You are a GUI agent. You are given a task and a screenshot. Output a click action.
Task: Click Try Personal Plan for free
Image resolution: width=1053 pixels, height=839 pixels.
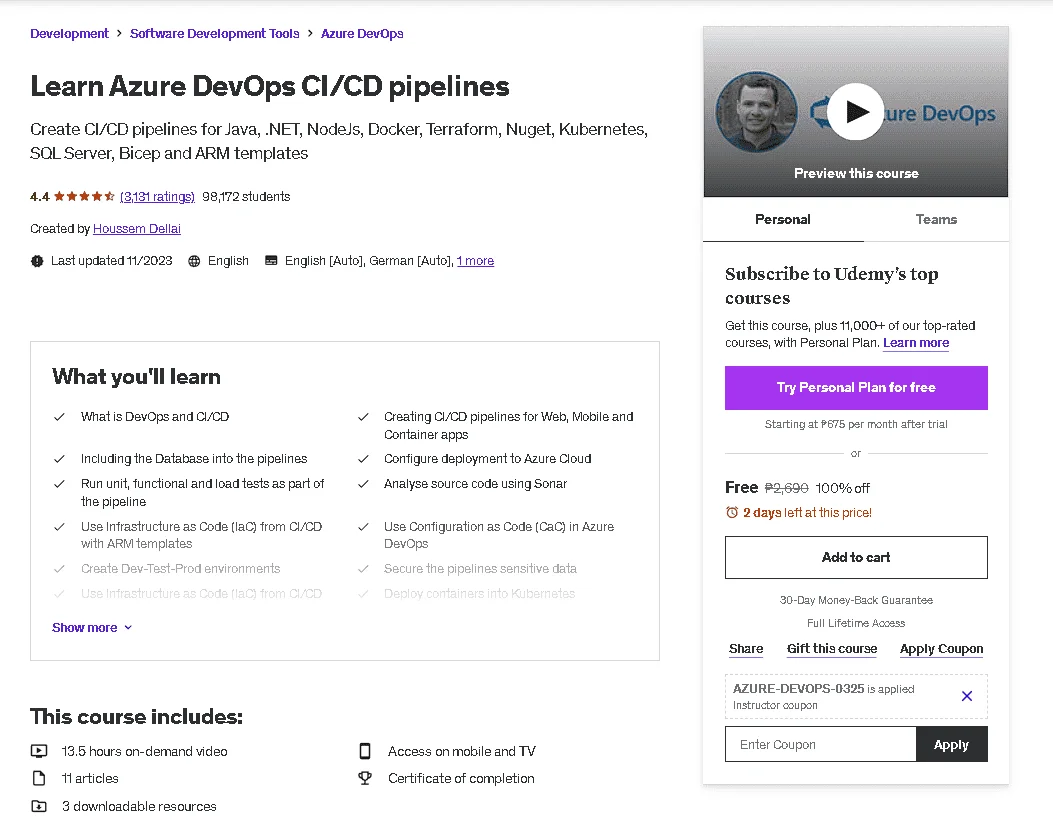pyautogui.click(x=856, y=388)
